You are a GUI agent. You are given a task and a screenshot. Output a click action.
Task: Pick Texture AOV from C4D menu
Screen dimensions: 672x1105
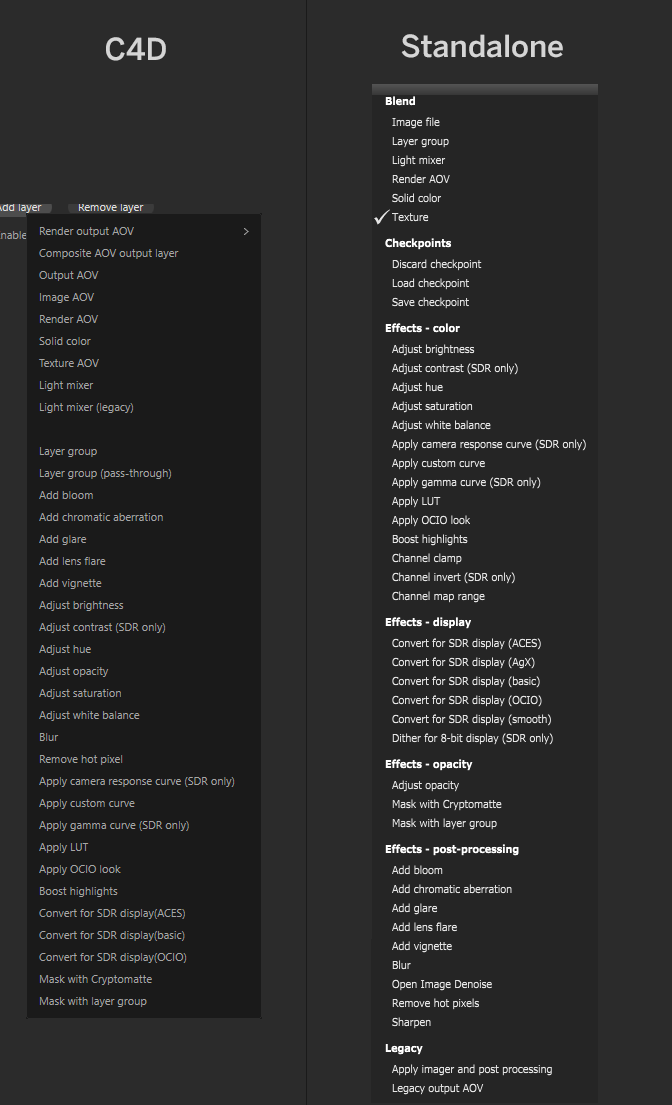69,363
